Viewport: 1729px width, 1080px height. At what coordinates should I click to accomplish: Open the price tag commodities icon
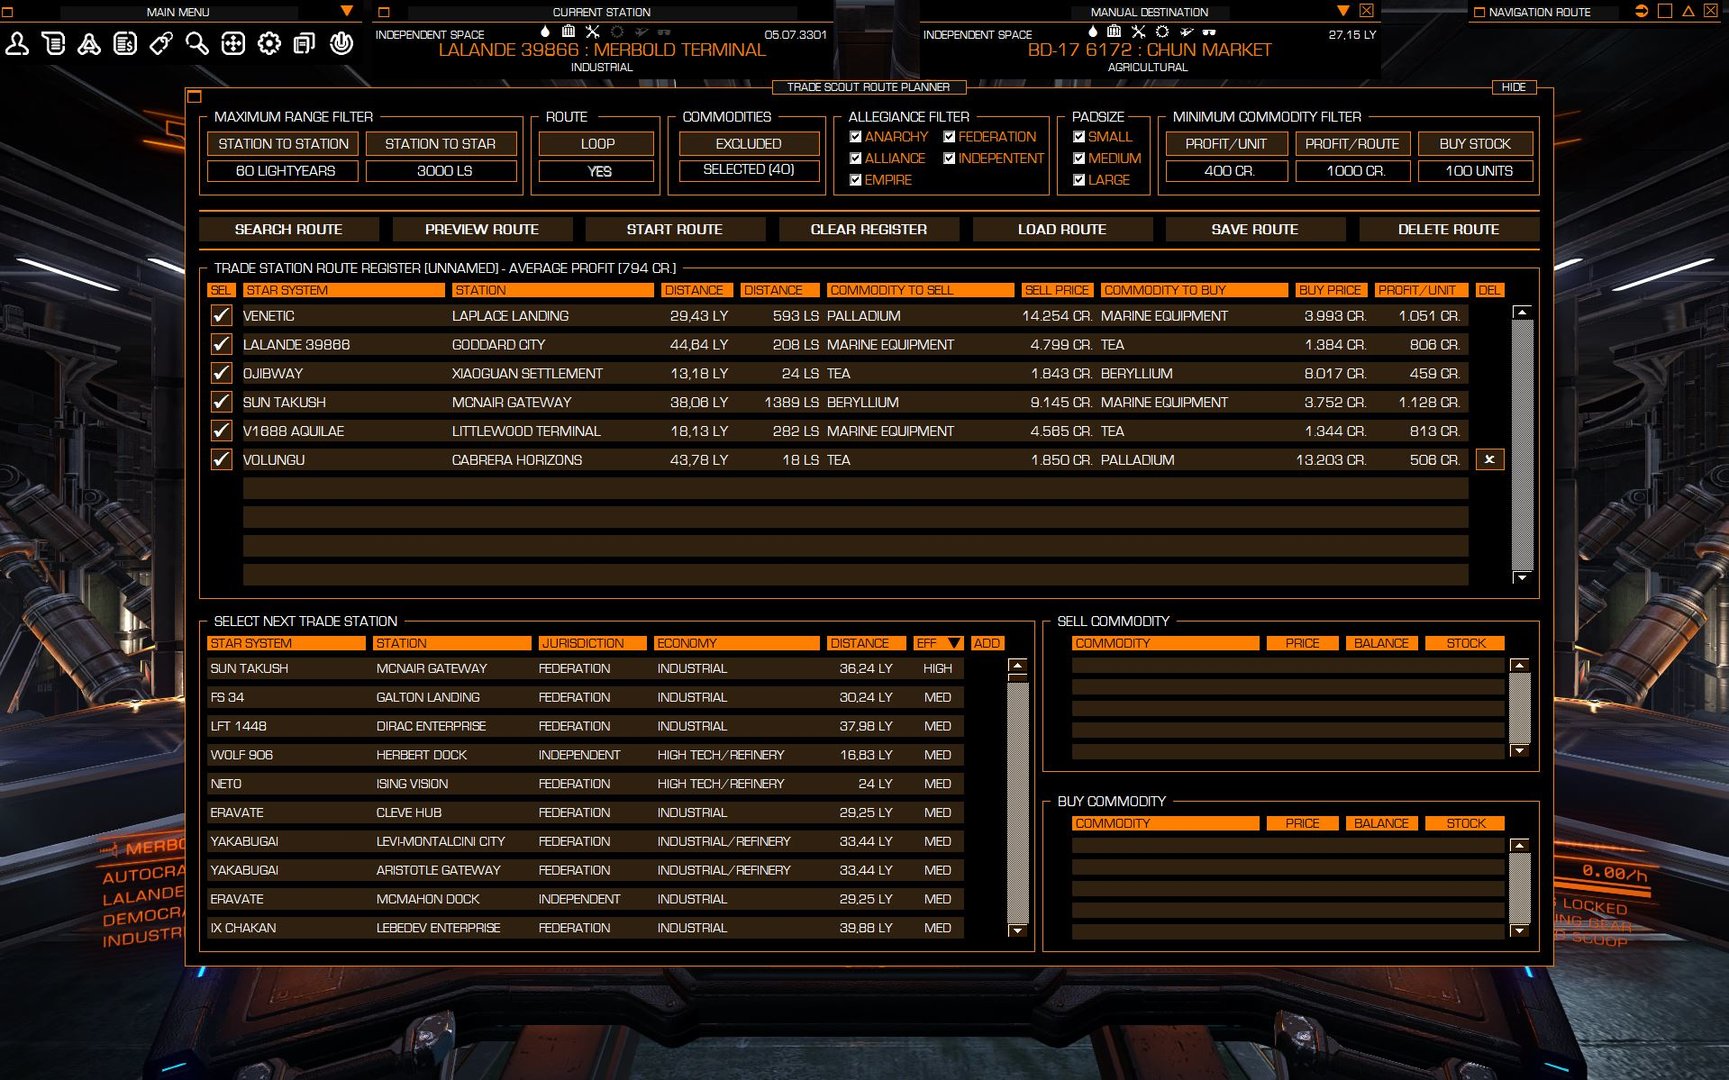tap(161, 44)
